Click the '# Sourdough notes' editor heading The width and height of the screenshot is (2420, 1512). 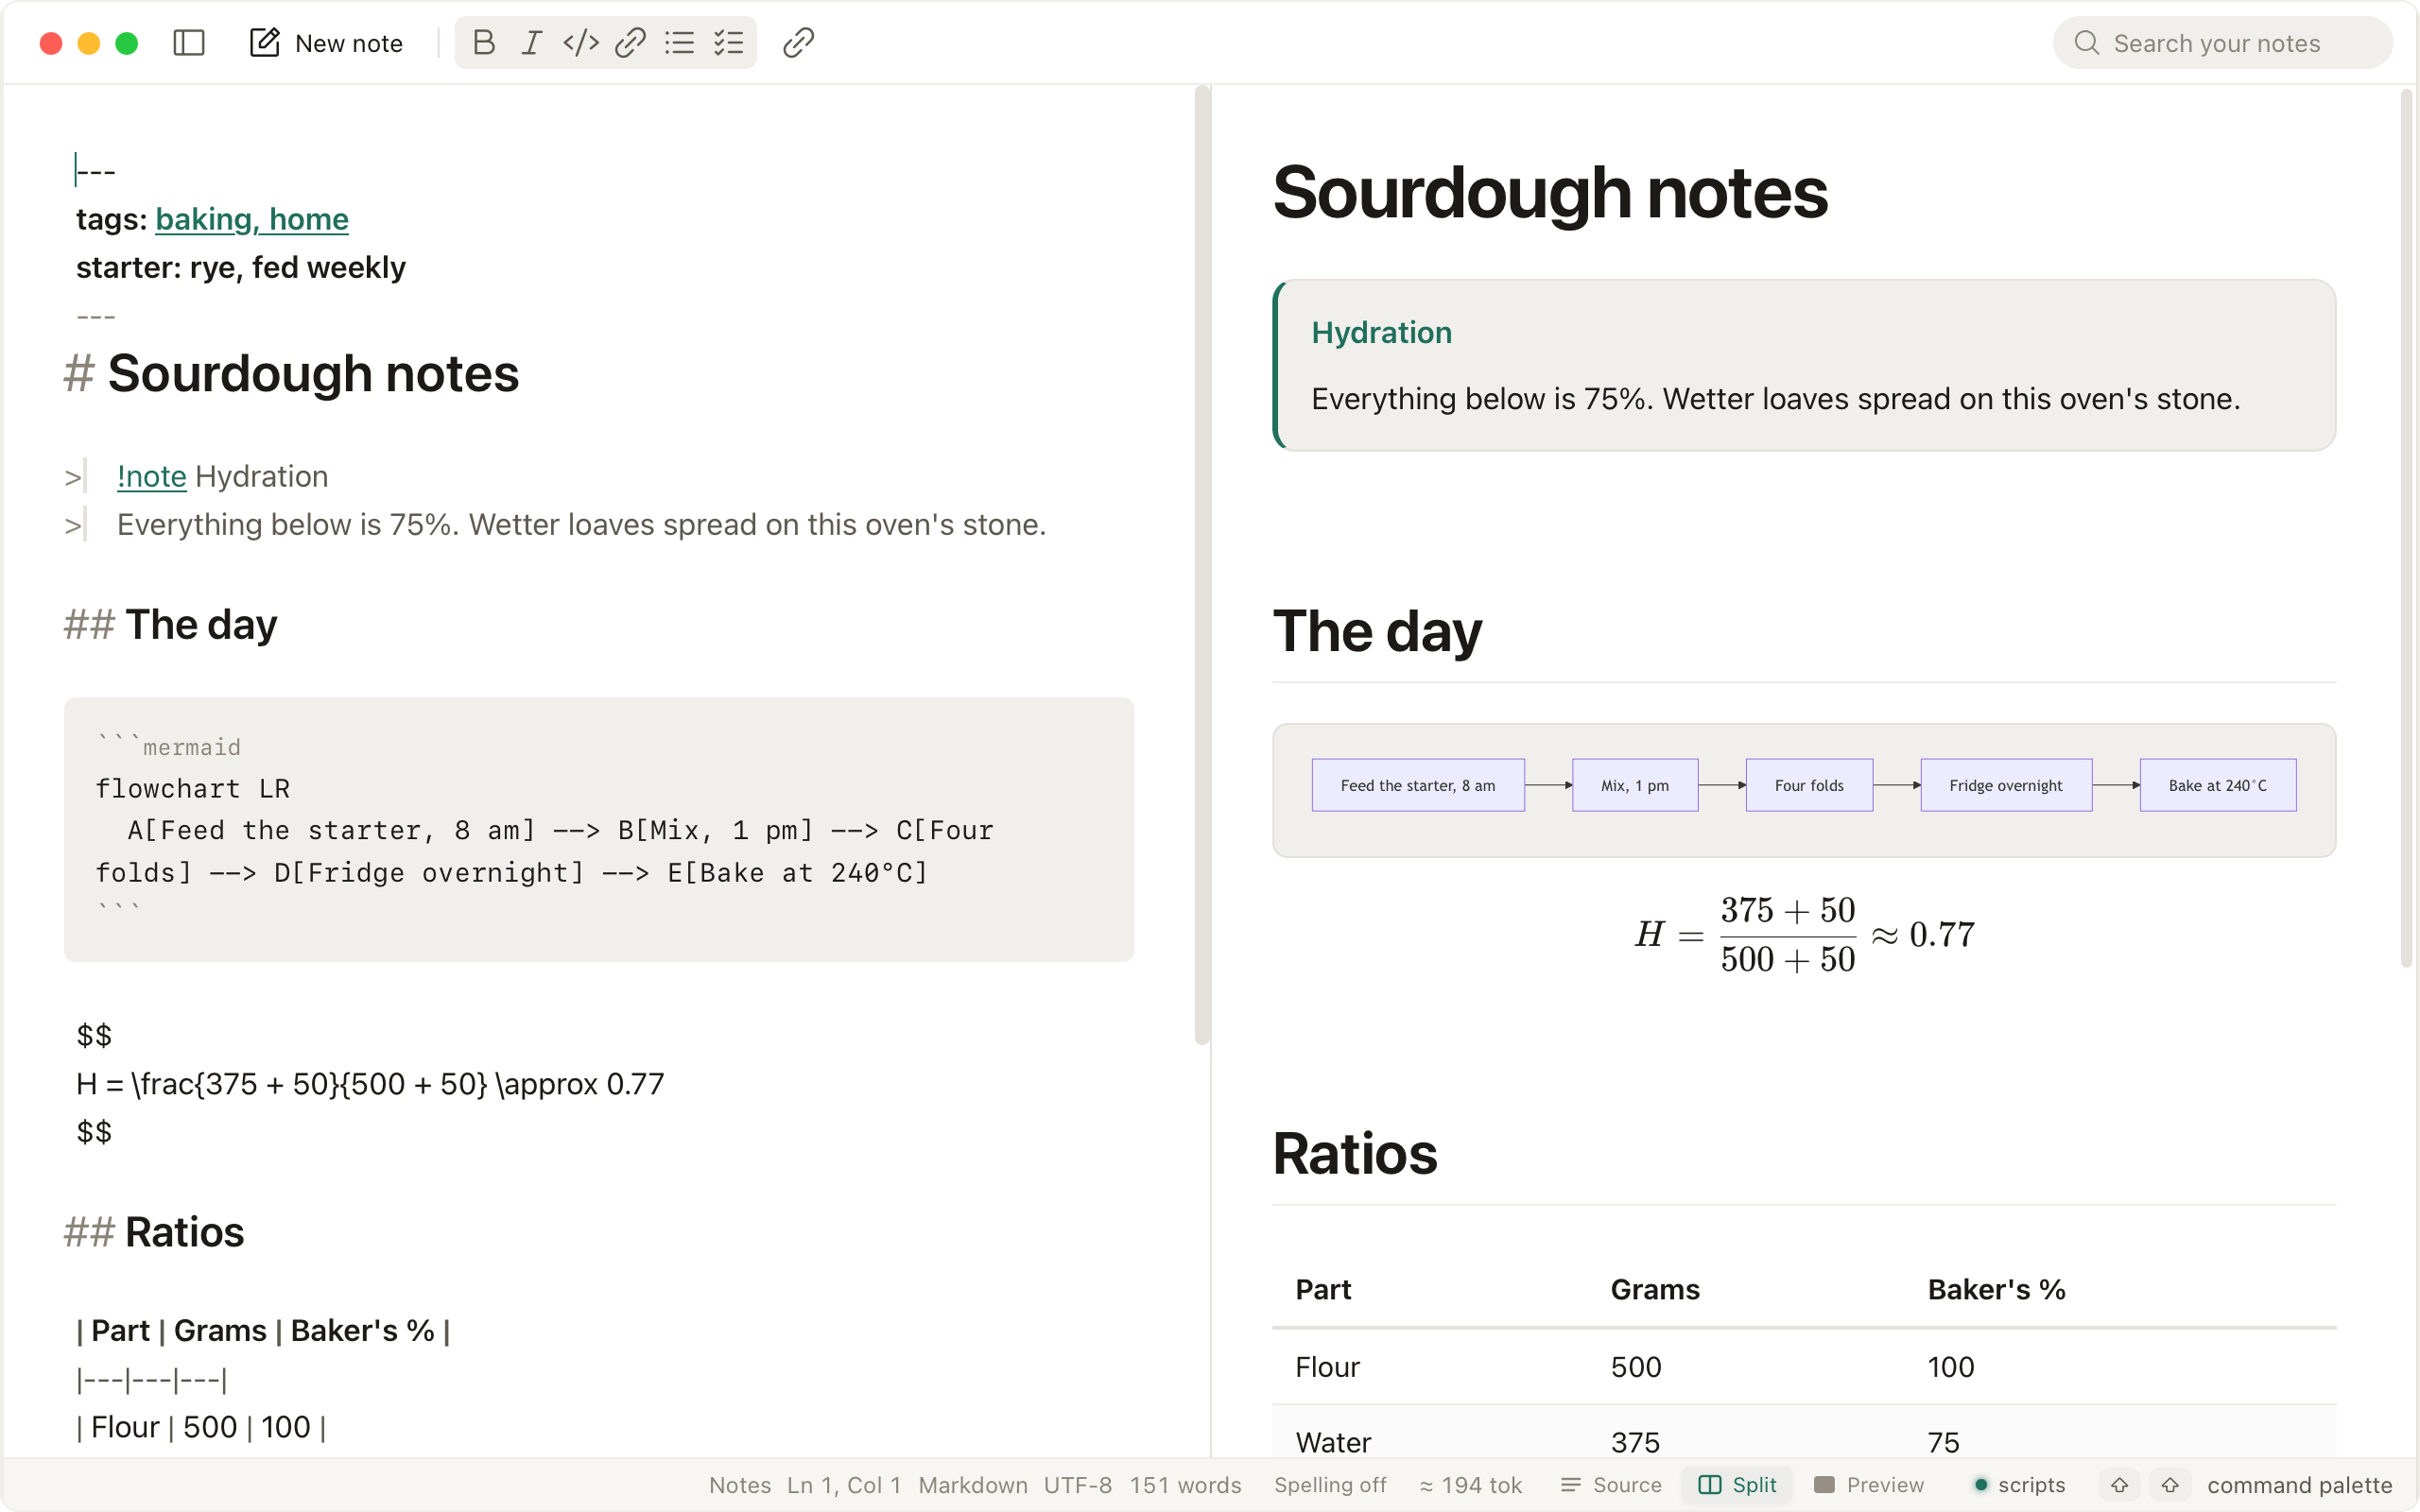pos(291,374)
